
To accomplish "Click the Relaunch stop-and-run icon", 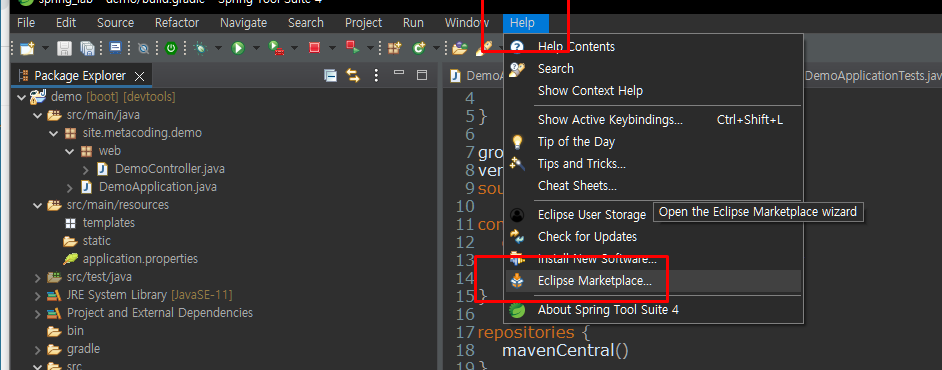I will pyautogui.click(x=353, y=48).
